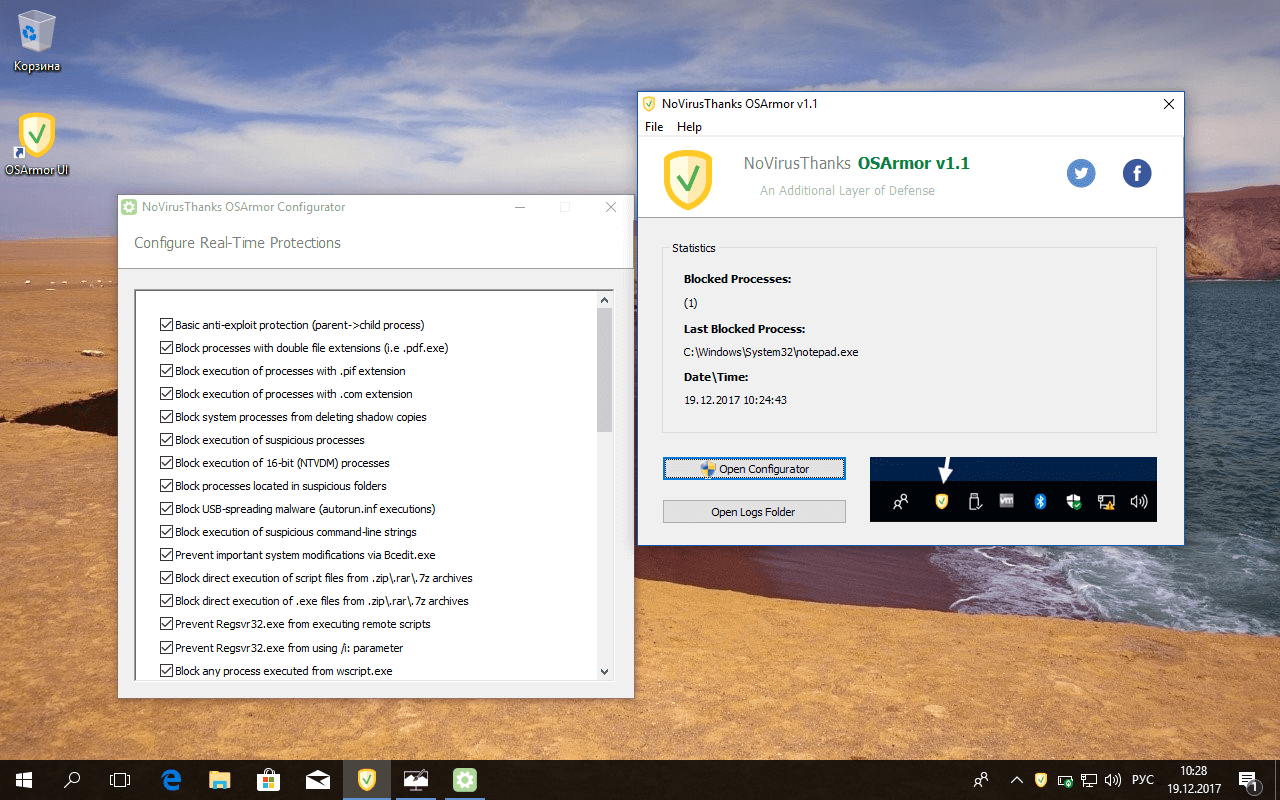1280x800 pixels.
Task: Open taskbar search magnifier
Action: 72,780
